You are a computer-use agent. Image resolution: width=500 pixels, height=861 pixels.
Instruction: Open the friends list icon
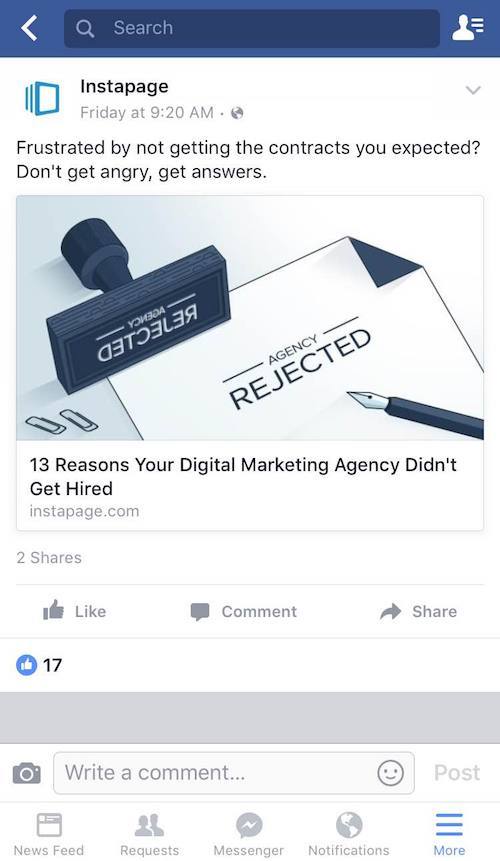468,27
